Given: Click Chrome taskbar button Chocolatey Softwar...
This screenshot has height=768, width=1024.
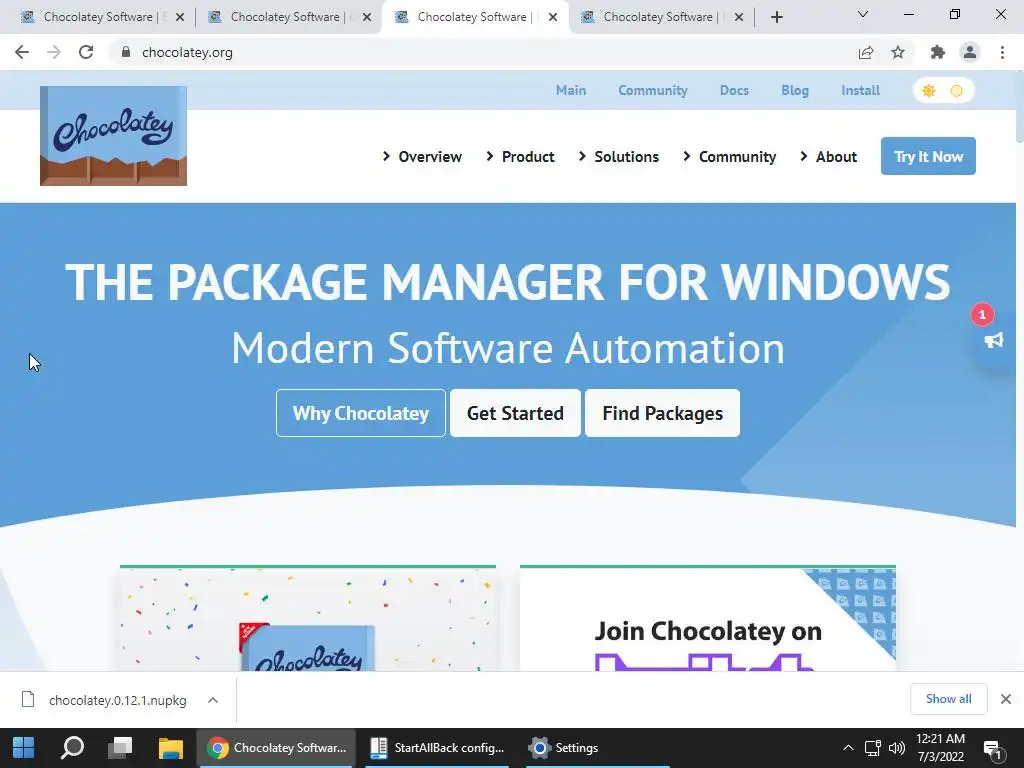Looking at the screenshot, I should click(276, 748).
